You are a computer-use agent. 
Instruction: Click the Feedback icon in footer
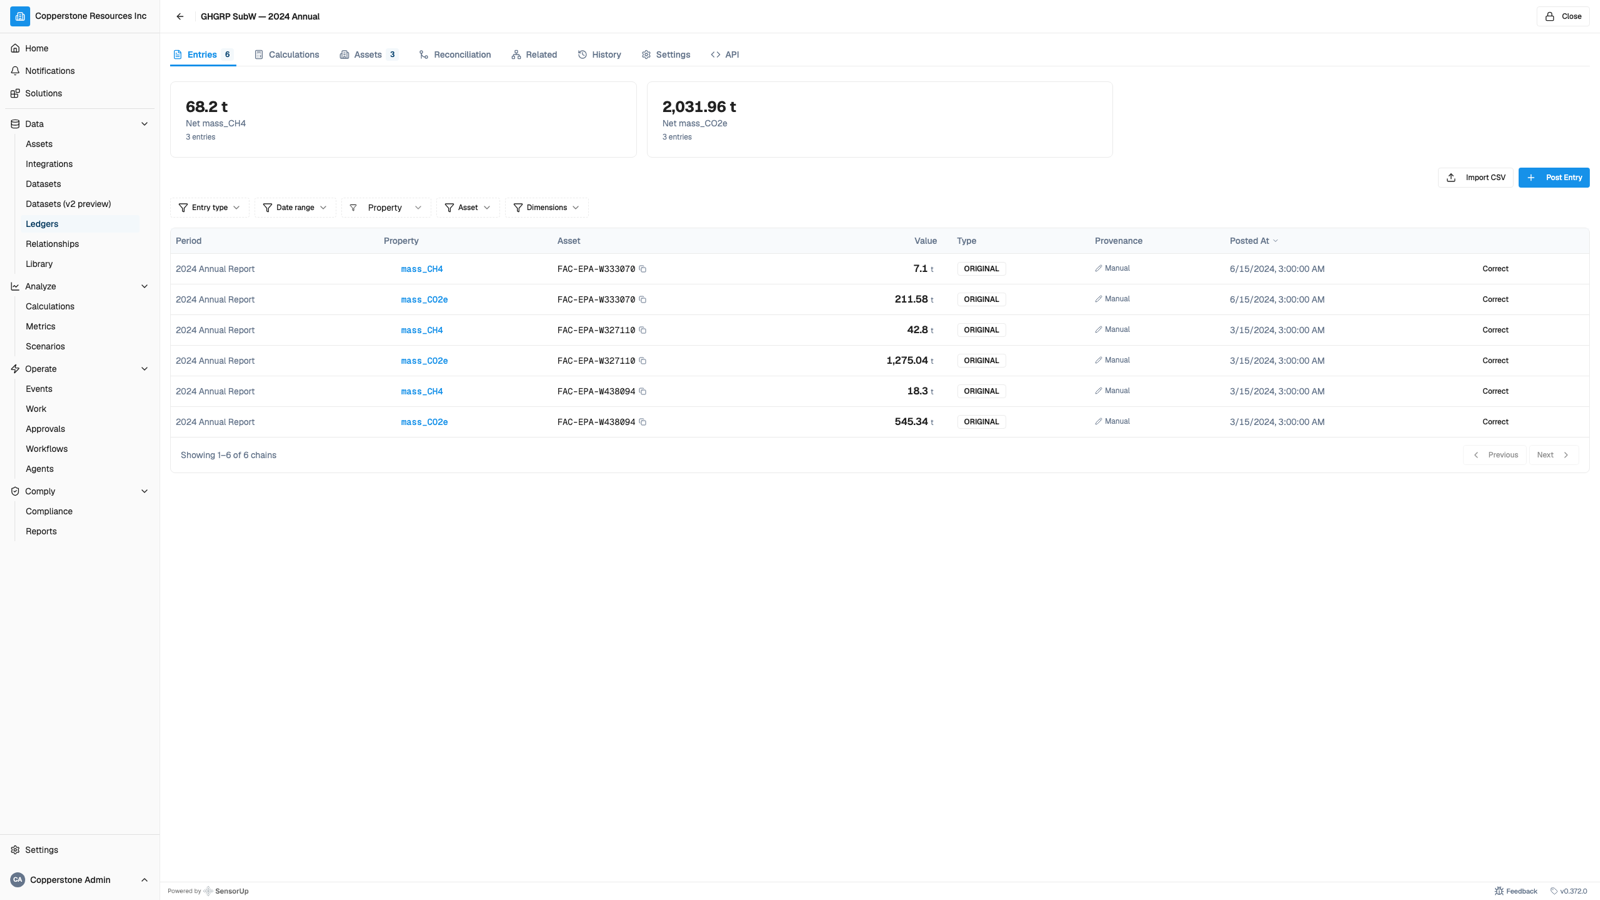coord(1499,891)
